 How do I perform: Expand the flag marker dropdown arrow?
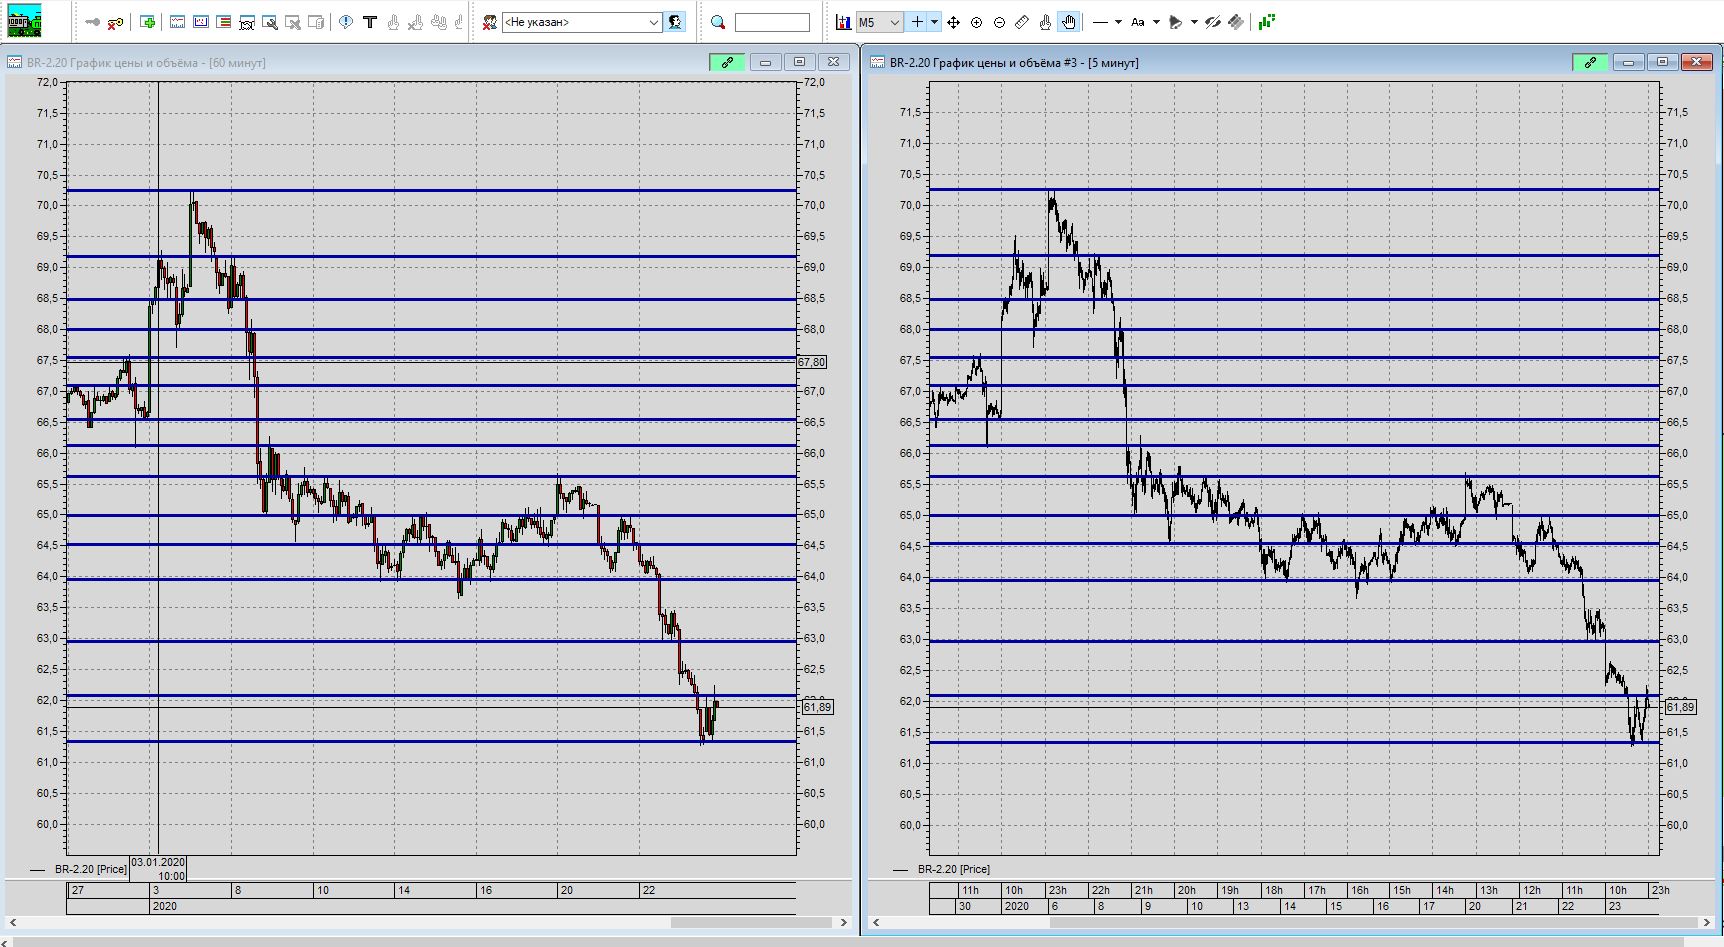coord(1194,22)
